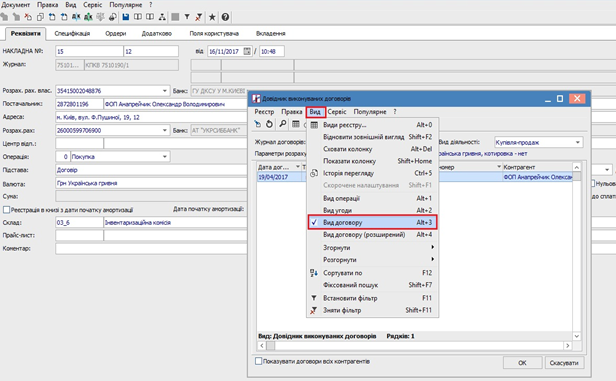Select Види реєстру... menu entry
The height and width of the screenshot is (381, 616).
(372, 125)
